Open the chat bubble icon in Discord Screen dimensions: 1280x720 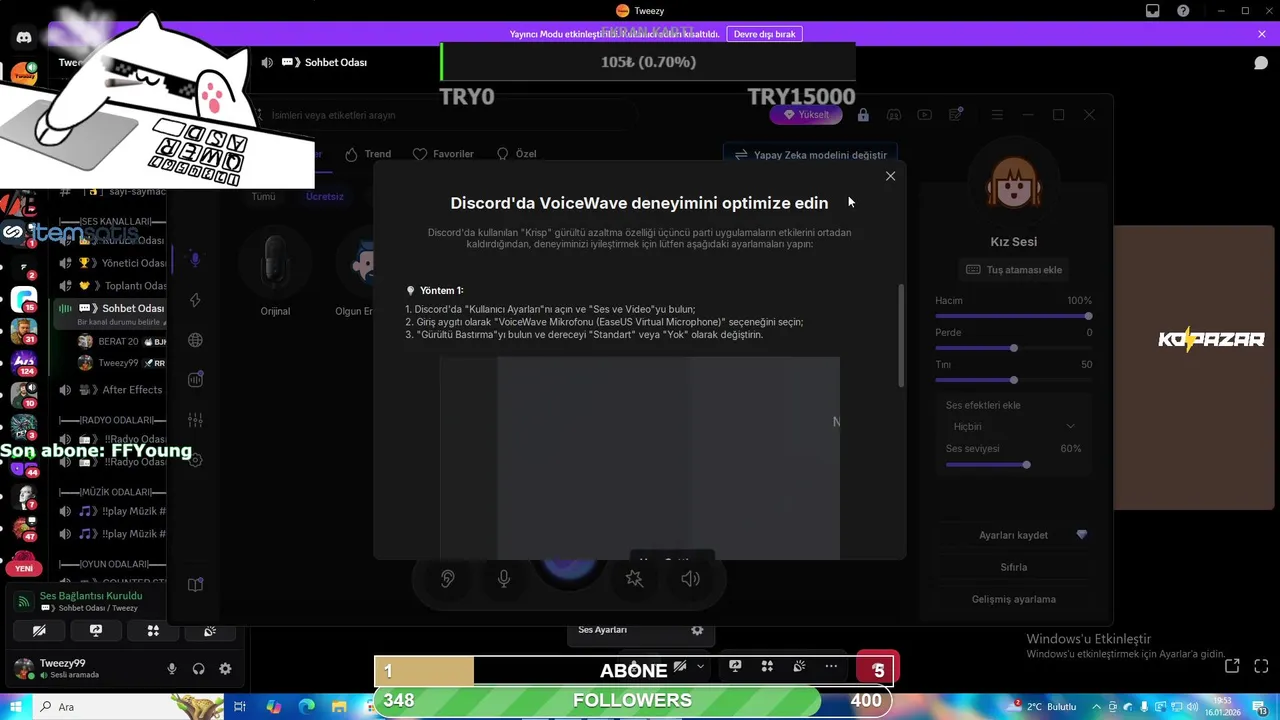(1261, 63)
